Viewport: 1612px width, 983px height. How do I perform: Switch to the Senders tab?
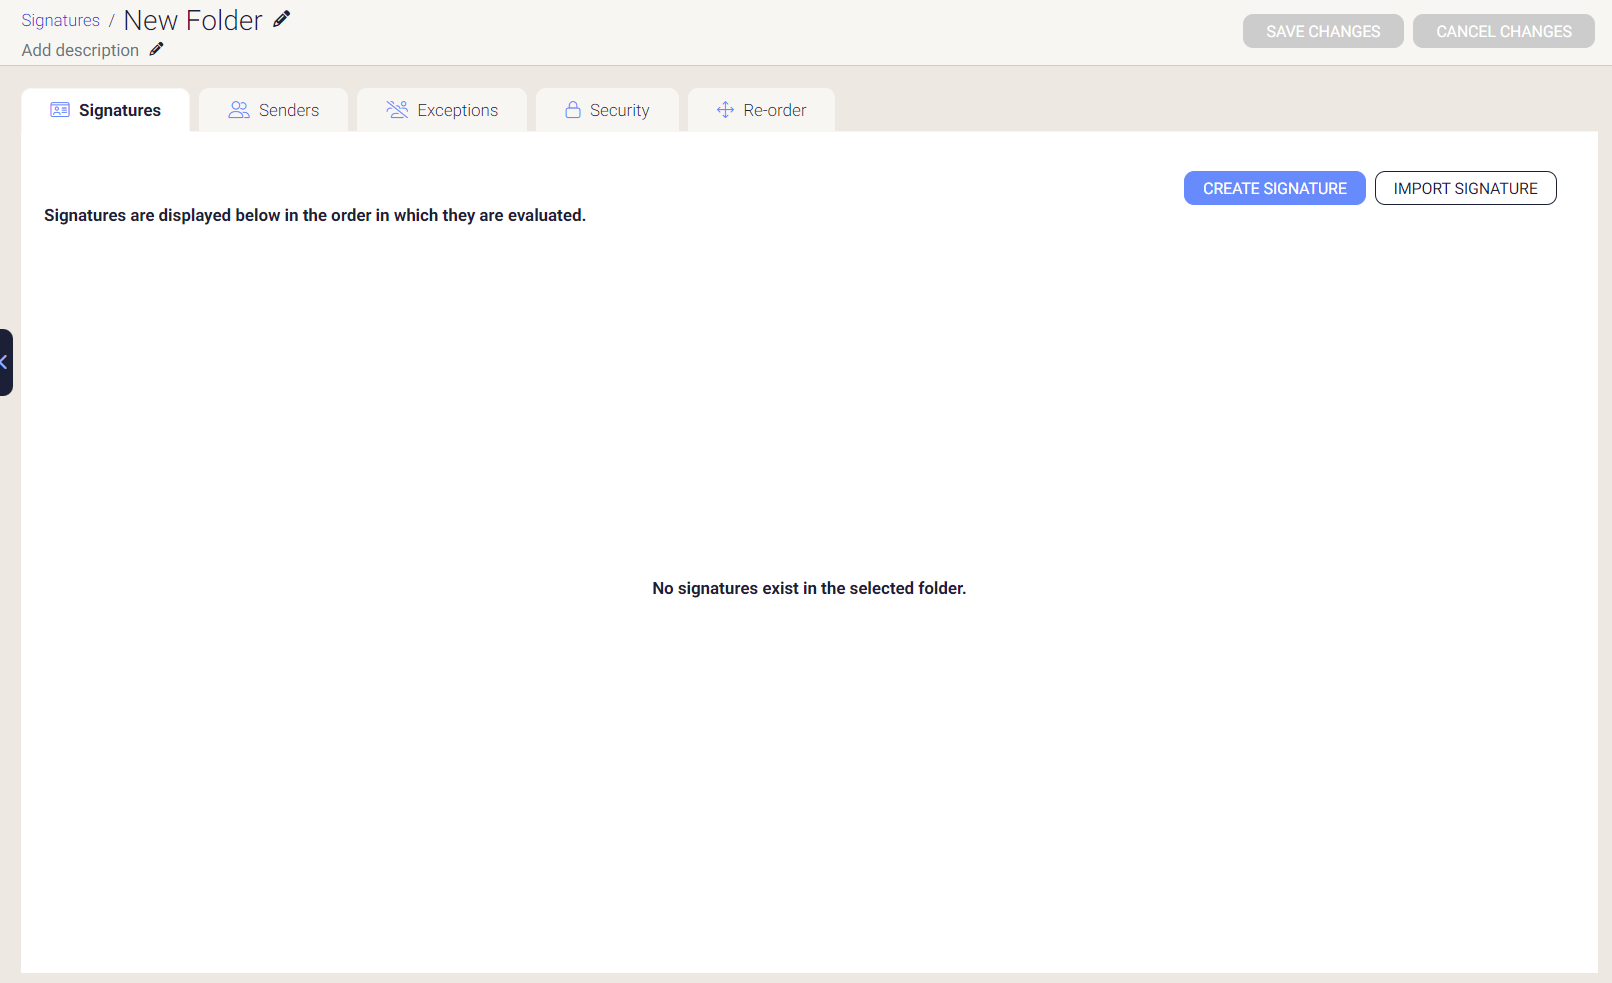[x=288, y=110]
